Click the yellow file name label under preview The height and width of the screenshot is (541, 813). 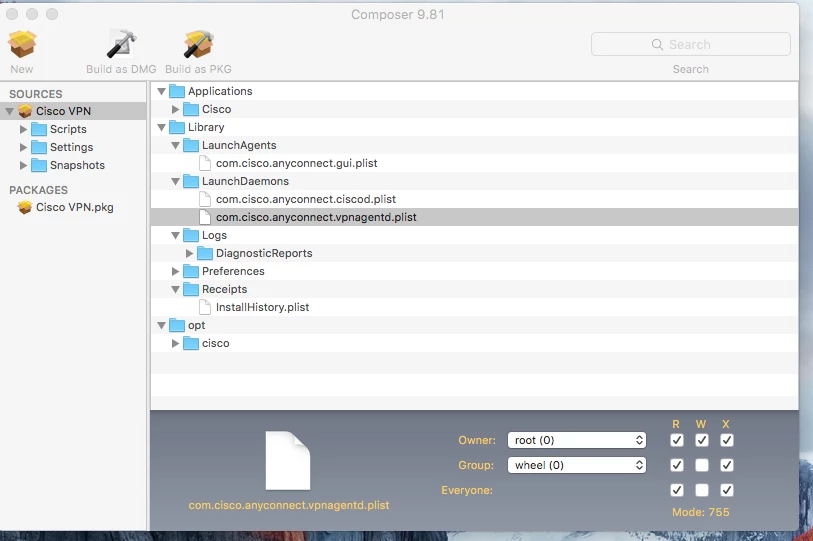click(x=289, y=505)
